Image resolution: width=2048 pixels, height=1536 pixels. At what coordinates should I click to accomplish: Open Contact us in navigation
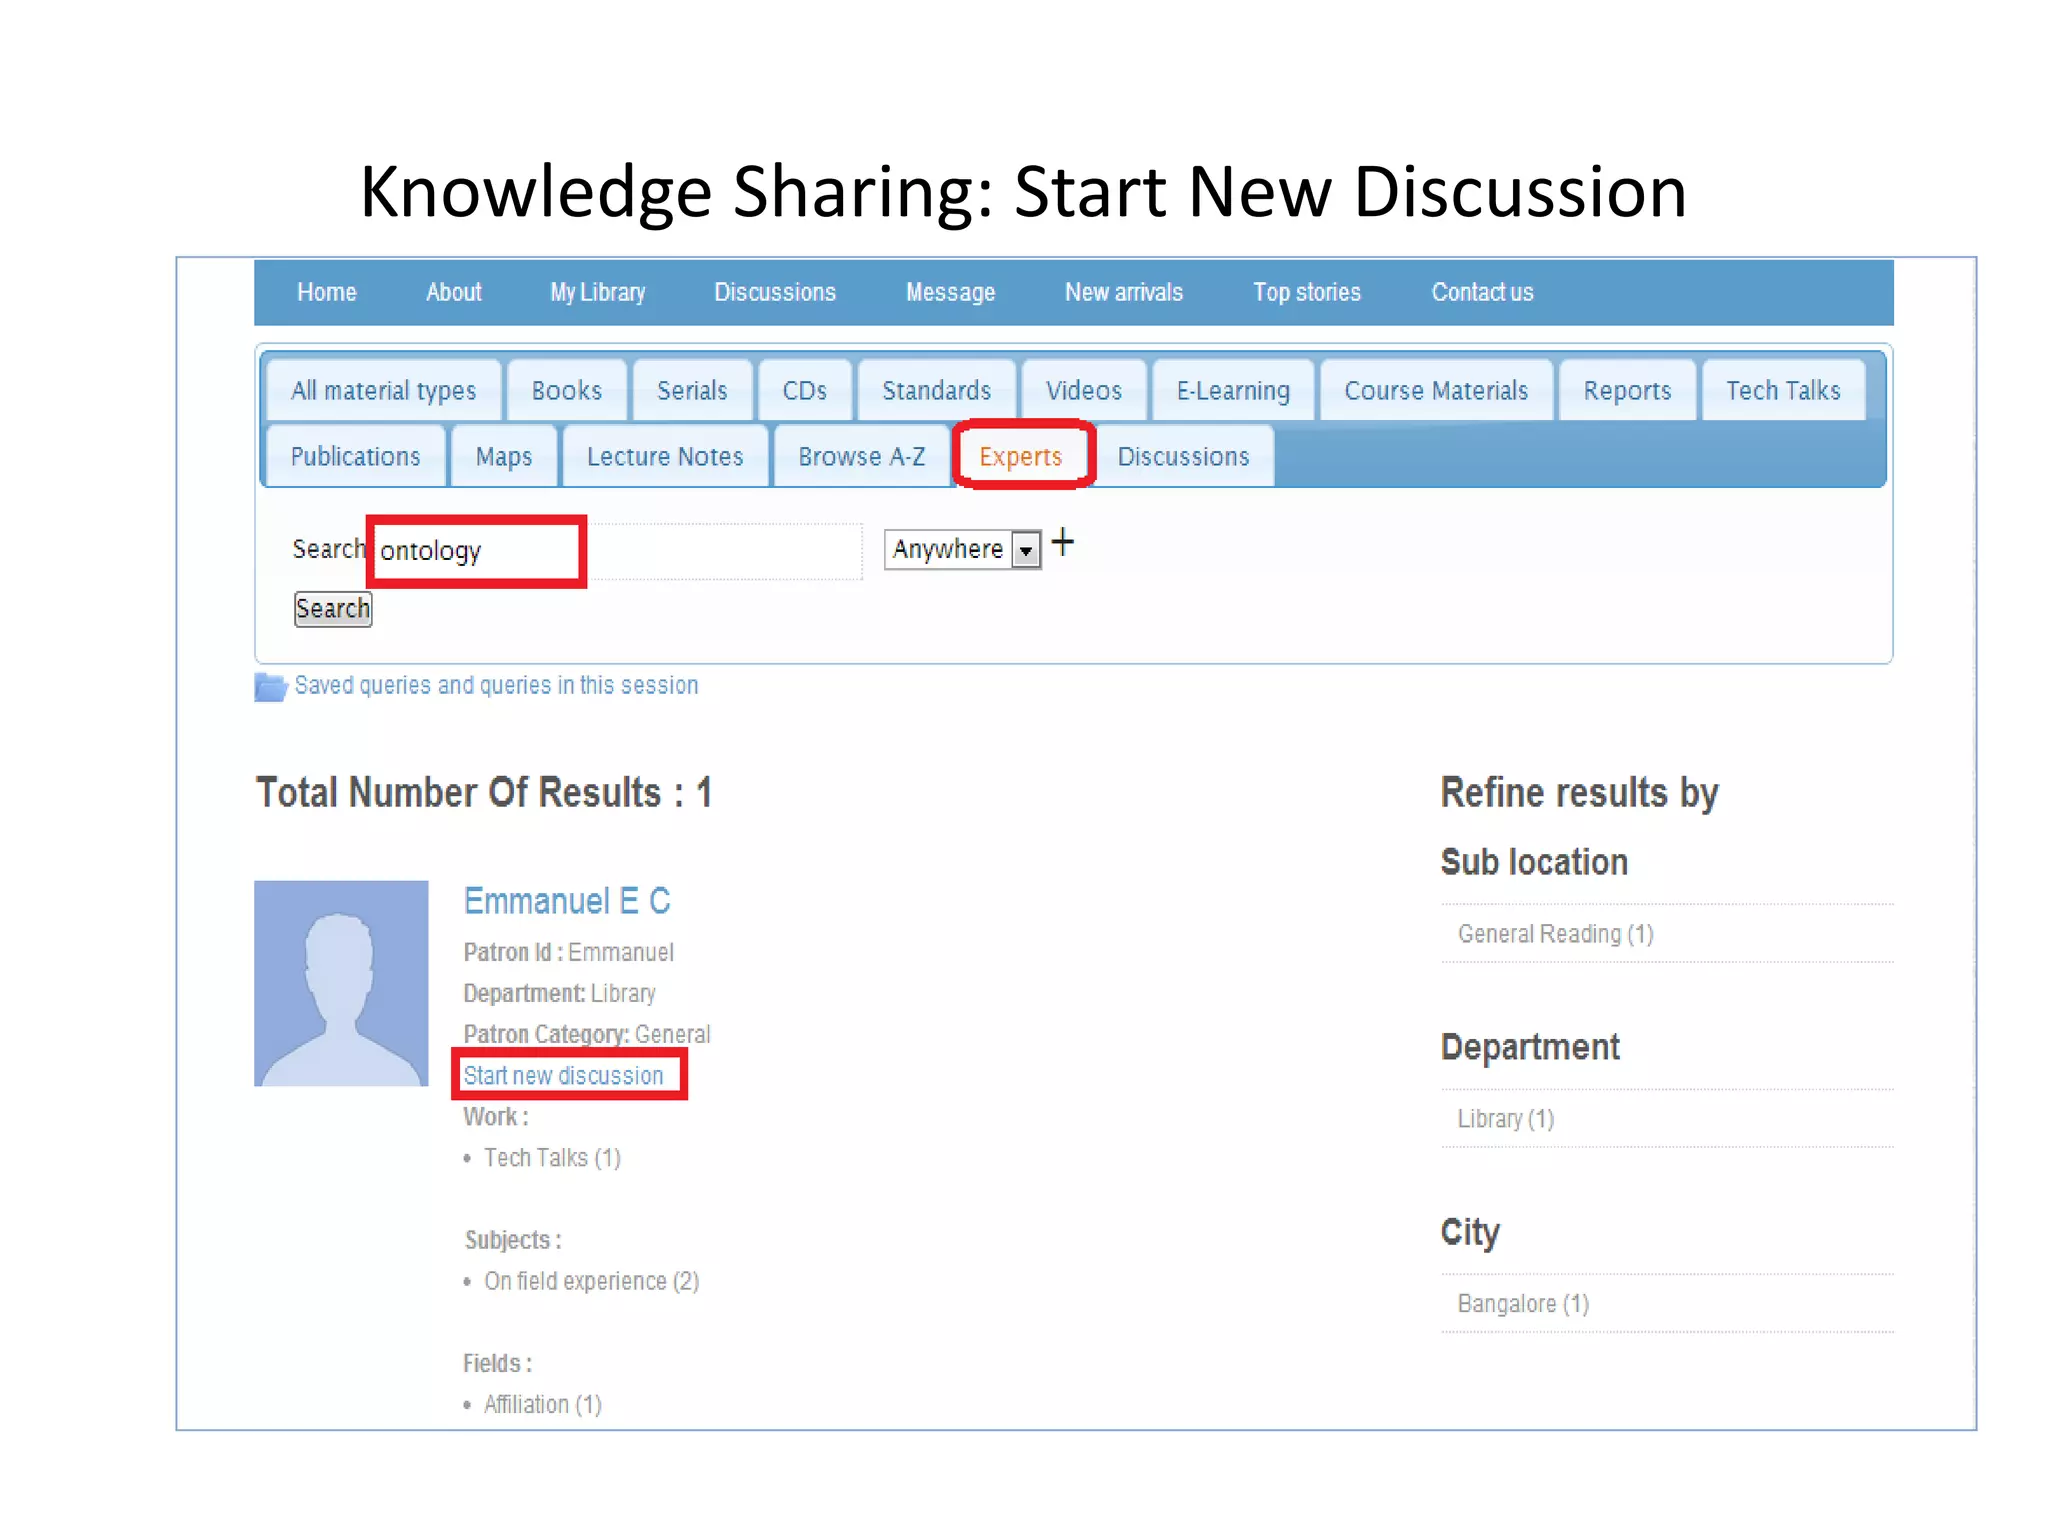1482,292
